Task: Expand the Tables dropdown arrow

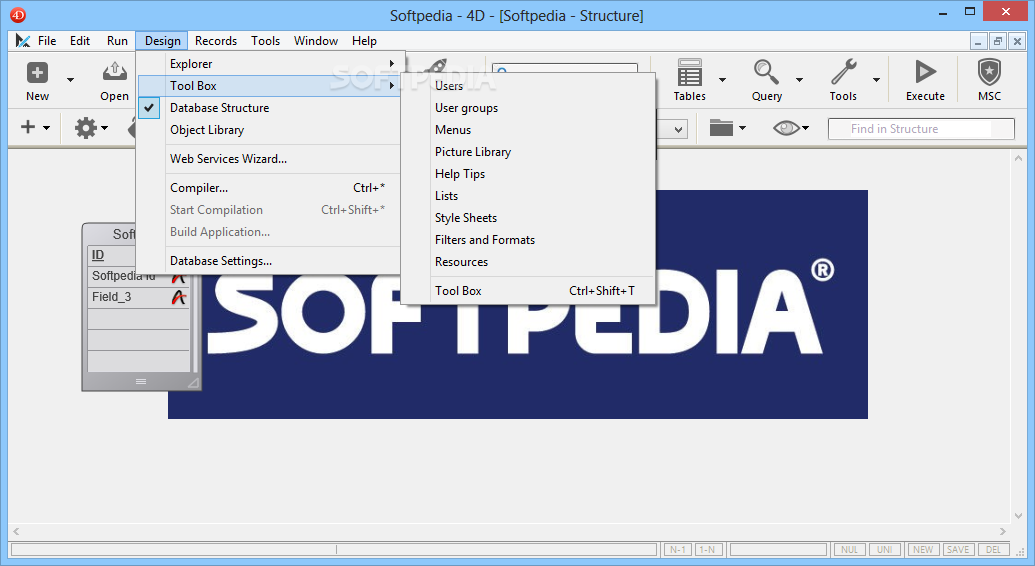Action: coord(722,80)
